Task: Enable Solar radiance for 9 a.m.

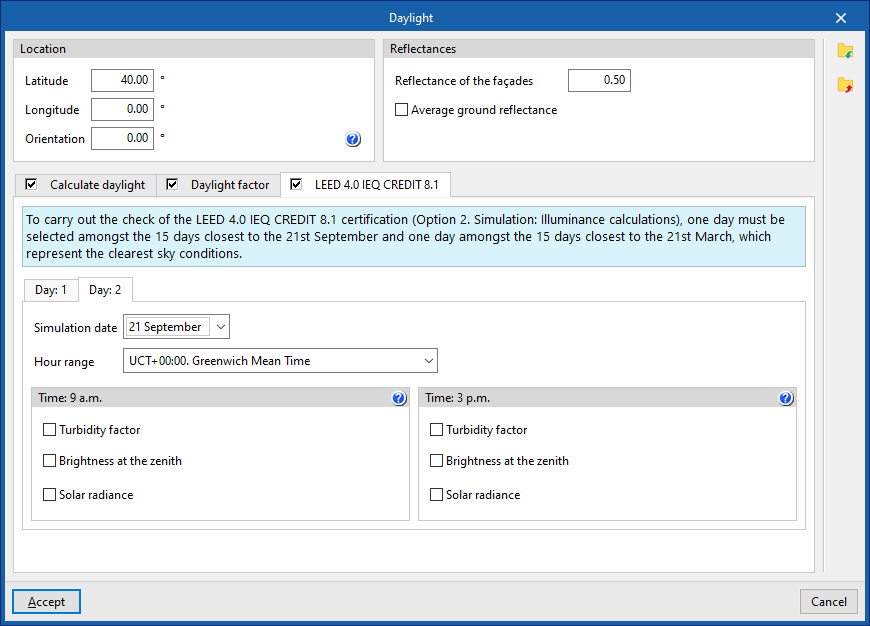Action: (49, 494)
